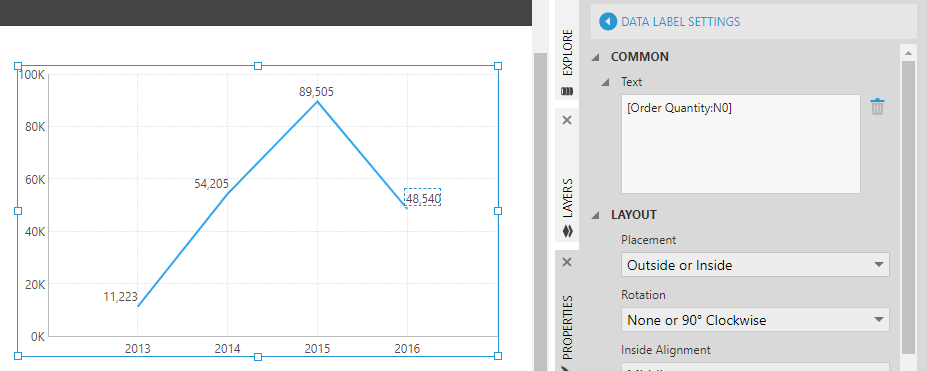The width and height of the screenshot is (927, 371).
Task: Delete the data label text with trash icon
Action: (877, 108)
